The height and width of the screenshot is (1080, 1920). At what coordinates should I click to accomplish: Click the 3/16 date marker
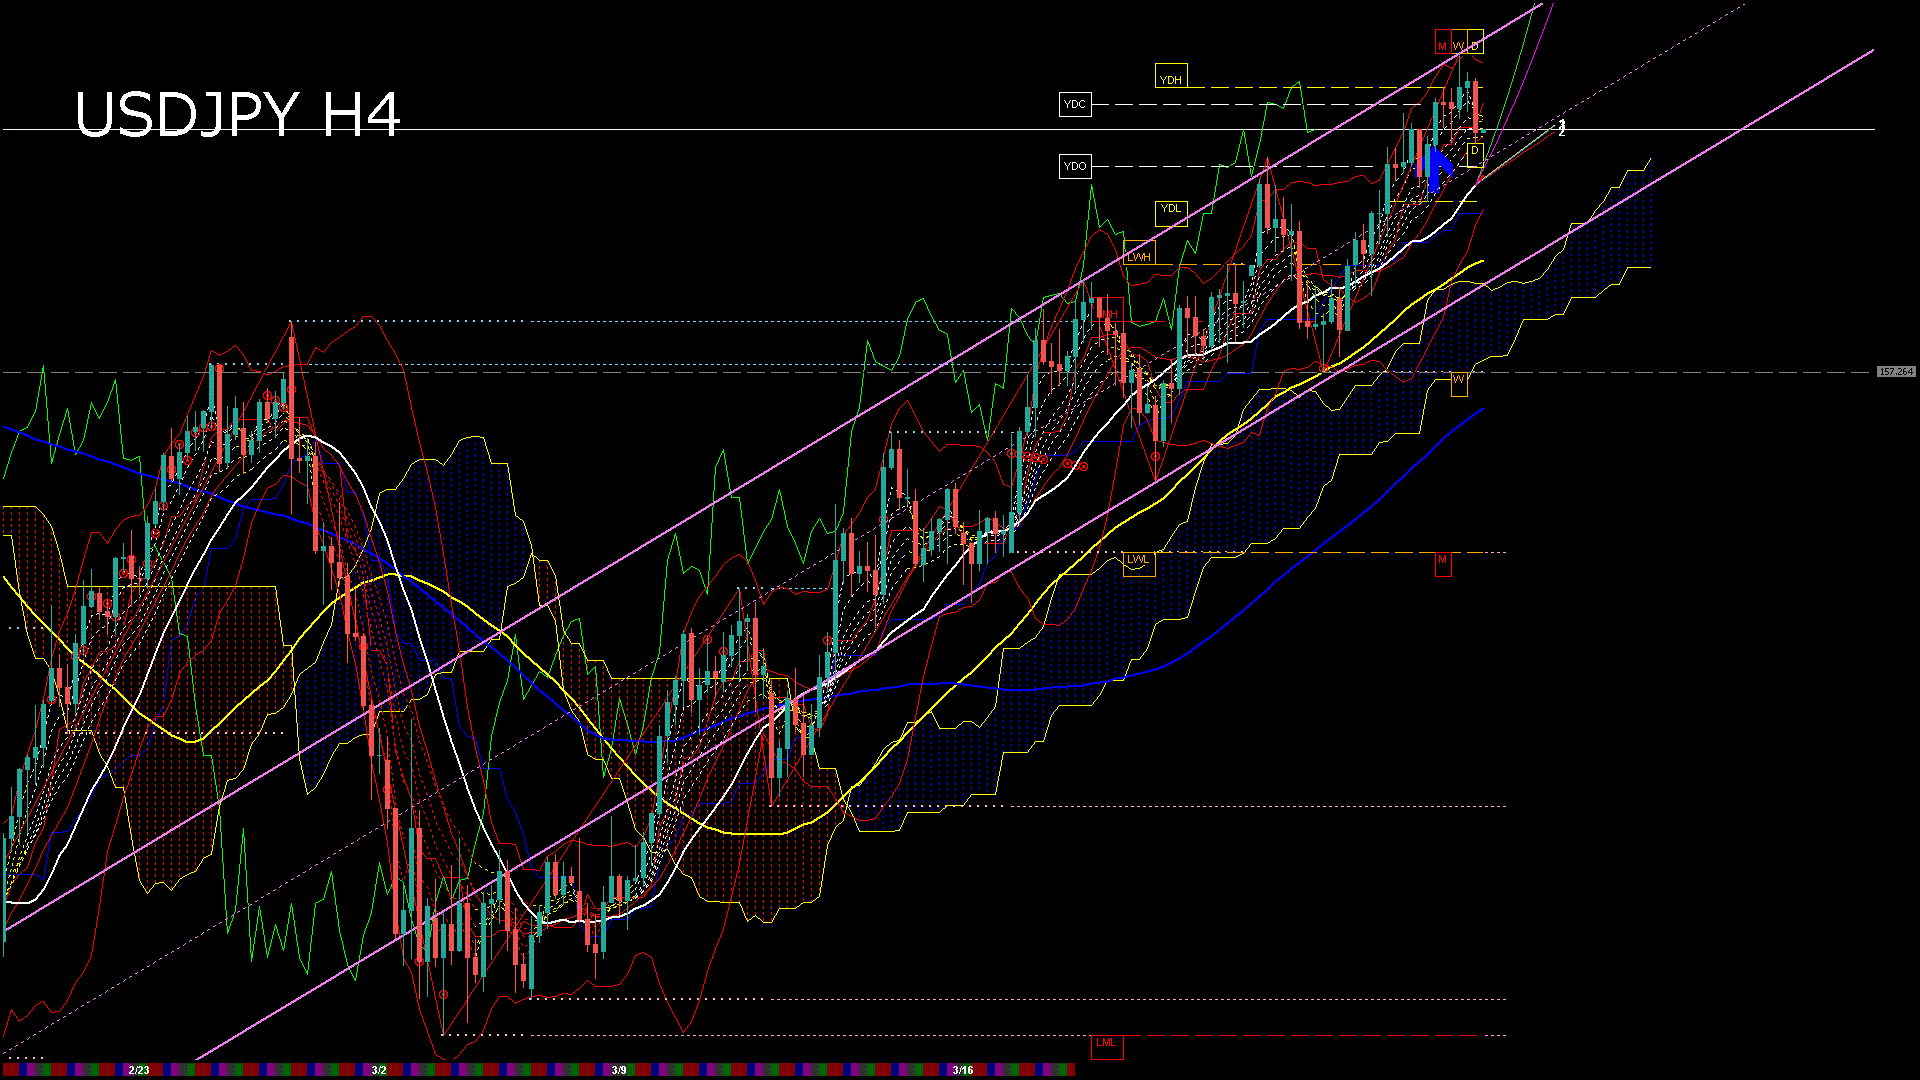[x=963, y=1070]
